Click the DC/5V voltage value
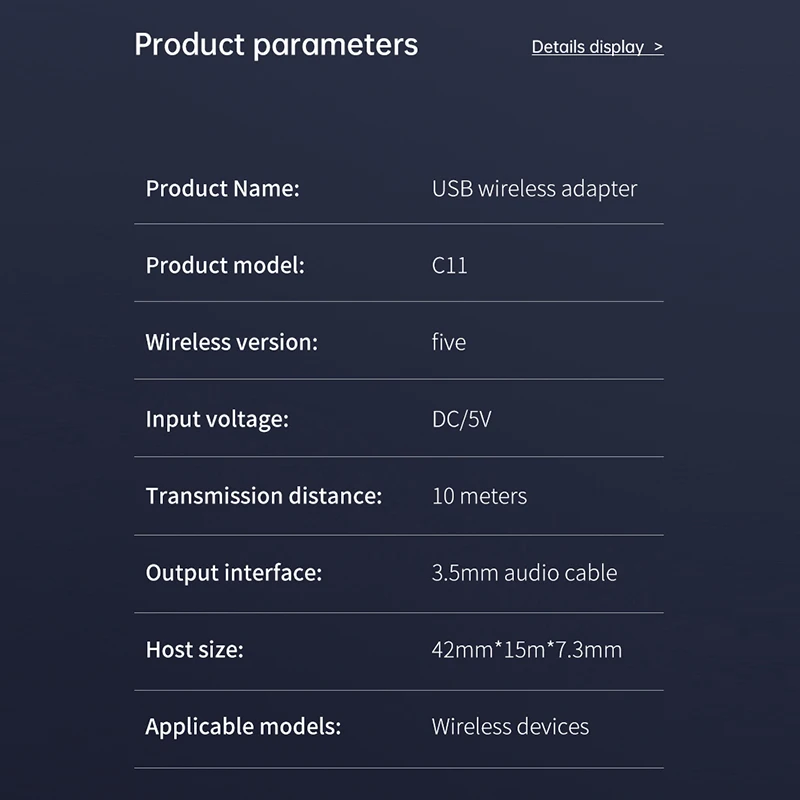The width and height of the screenshot is (800, 800). coord(461,419)
